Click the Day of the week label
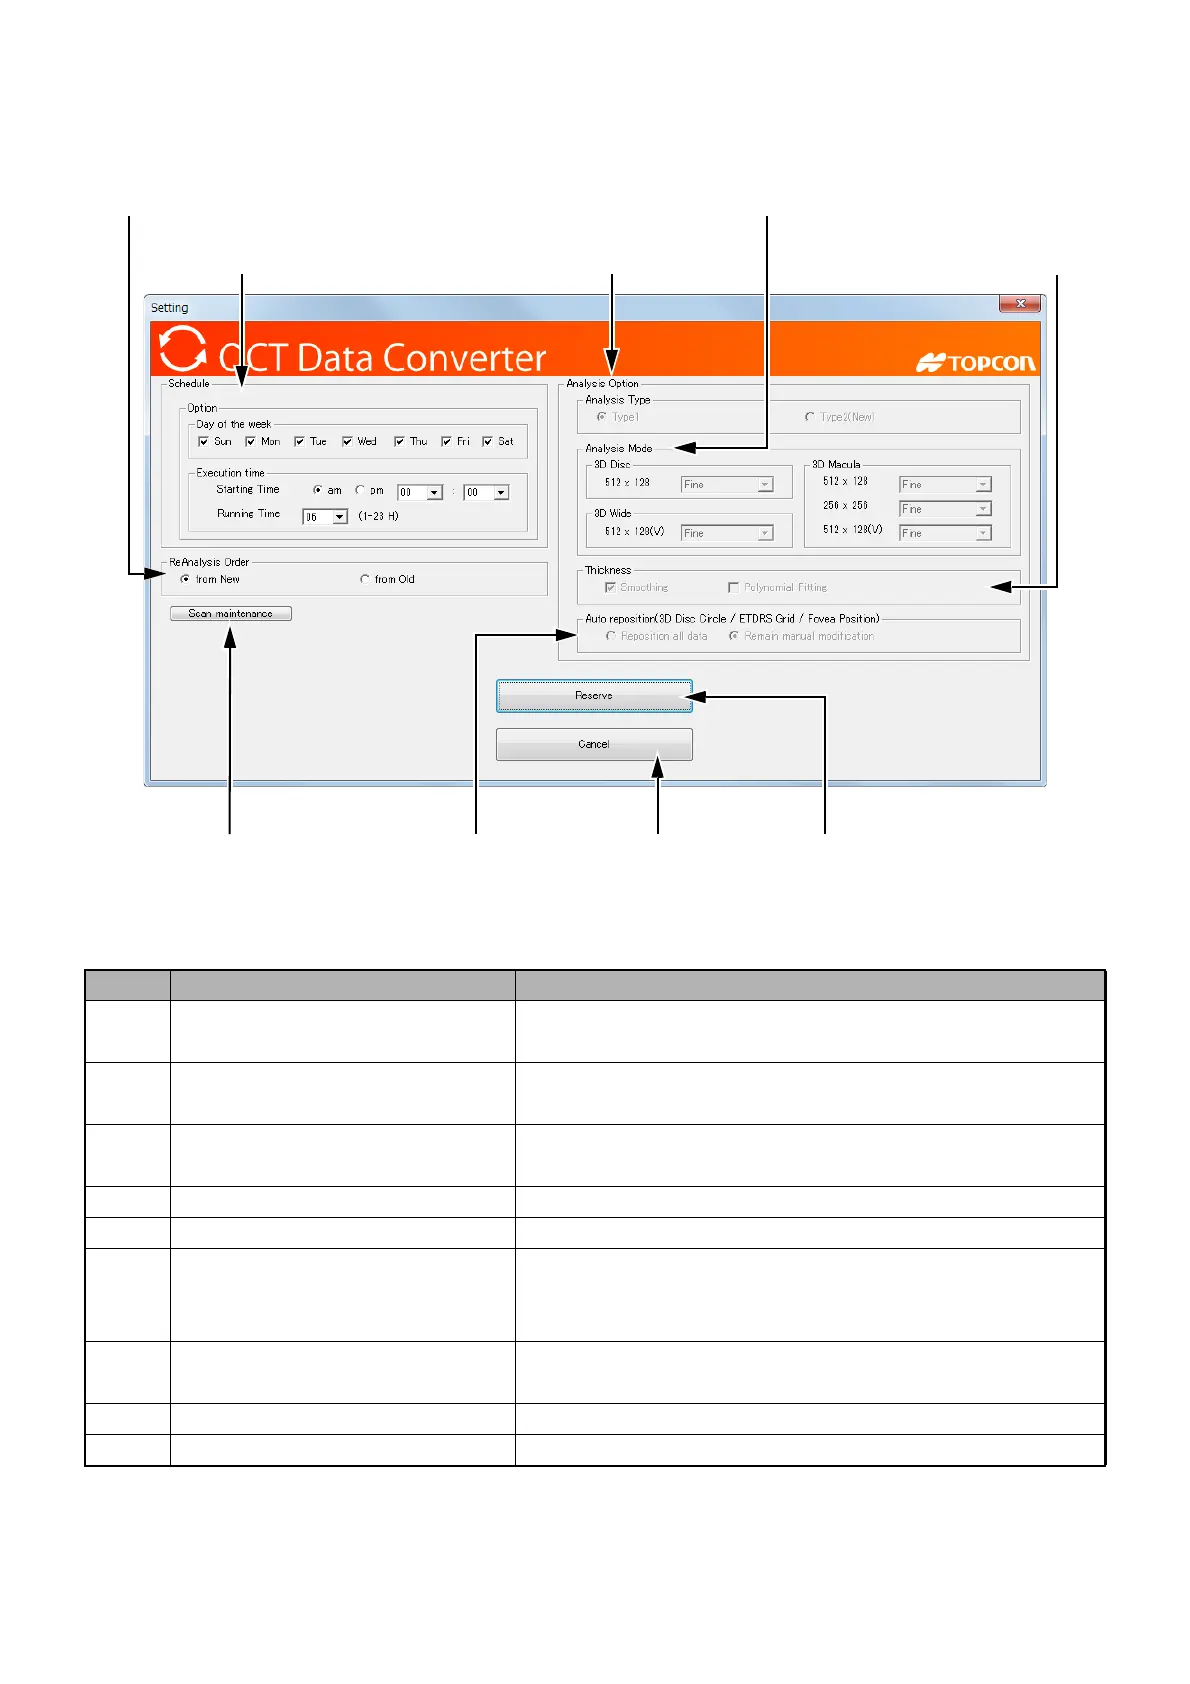This screenshot has height=1684, width=1190. pyautogui.click(x=234, y=424)
